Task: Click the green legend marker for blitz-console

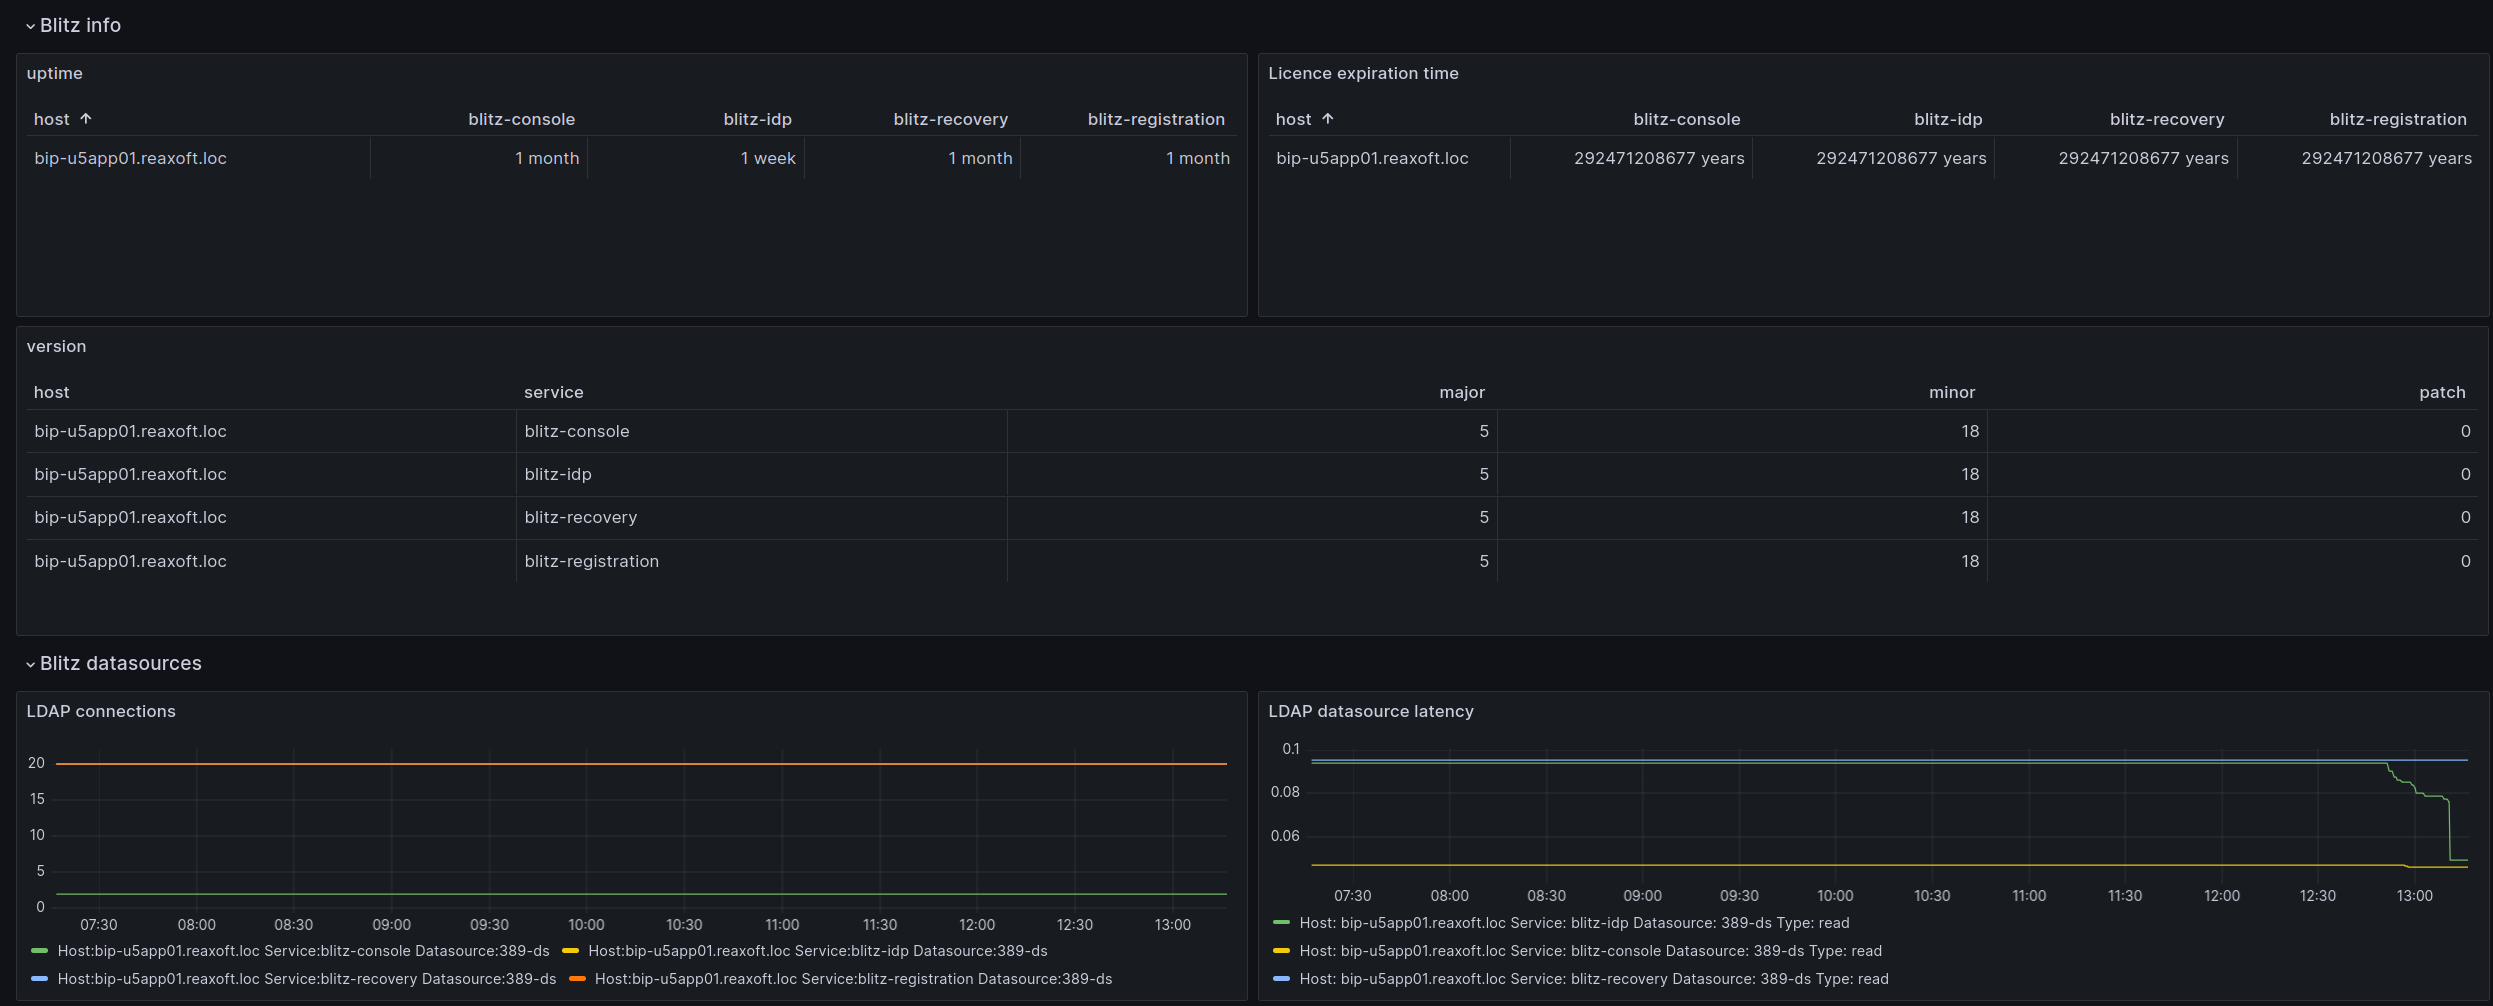Action: pos(39,950)
